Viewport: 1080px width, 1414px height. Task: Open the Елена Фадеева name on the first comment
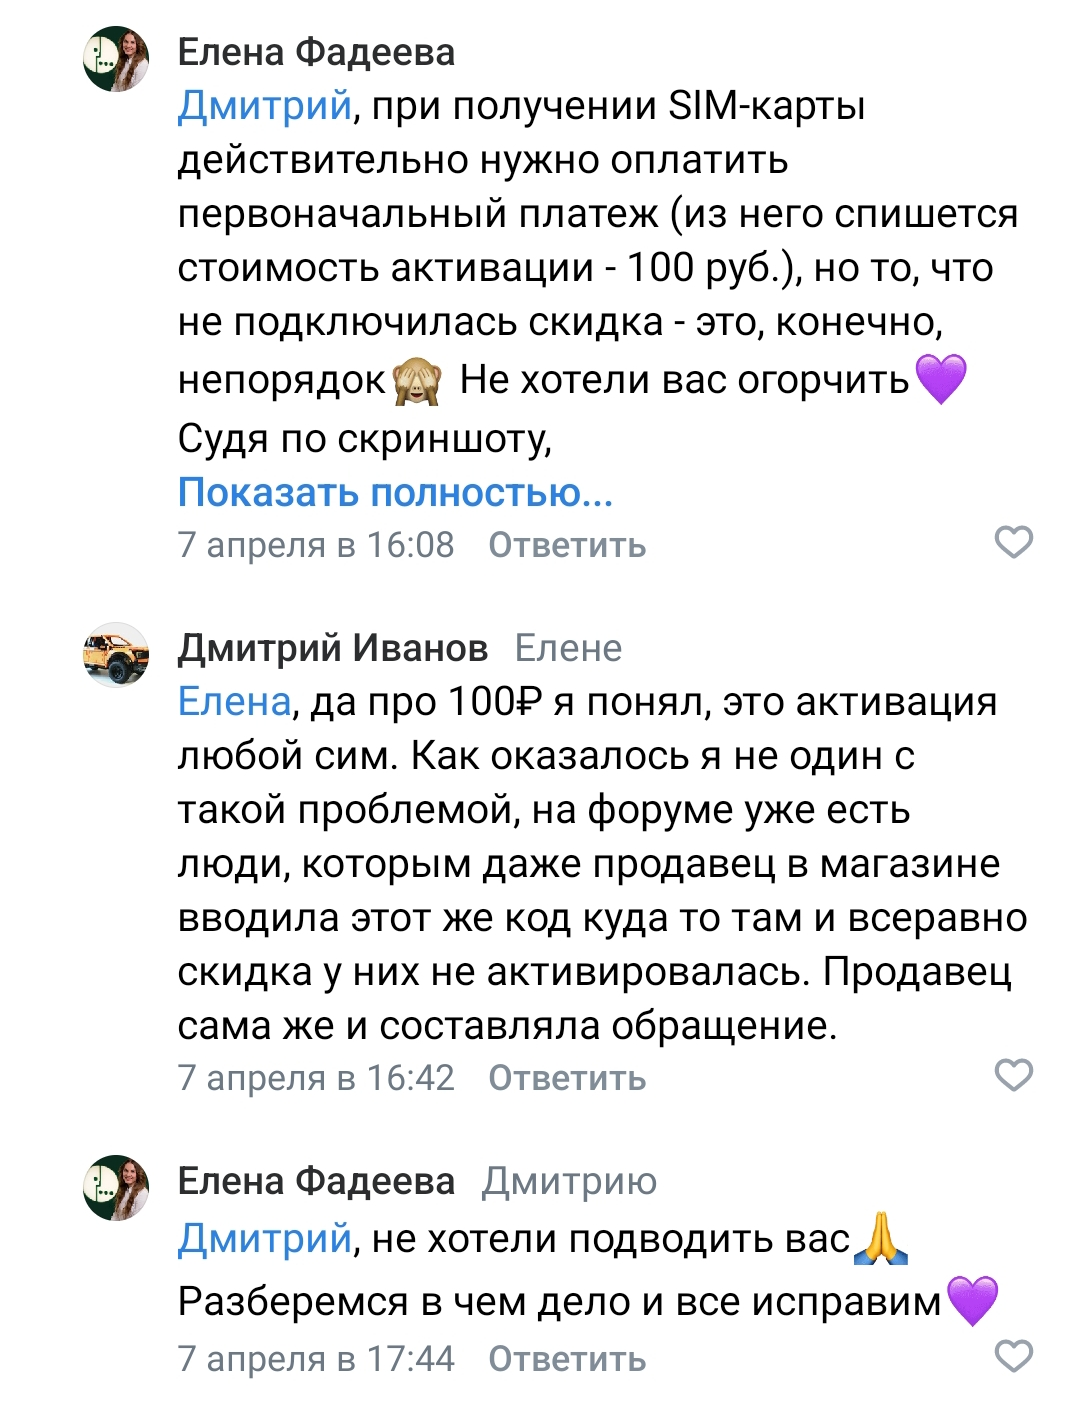[x=316, y=52]
